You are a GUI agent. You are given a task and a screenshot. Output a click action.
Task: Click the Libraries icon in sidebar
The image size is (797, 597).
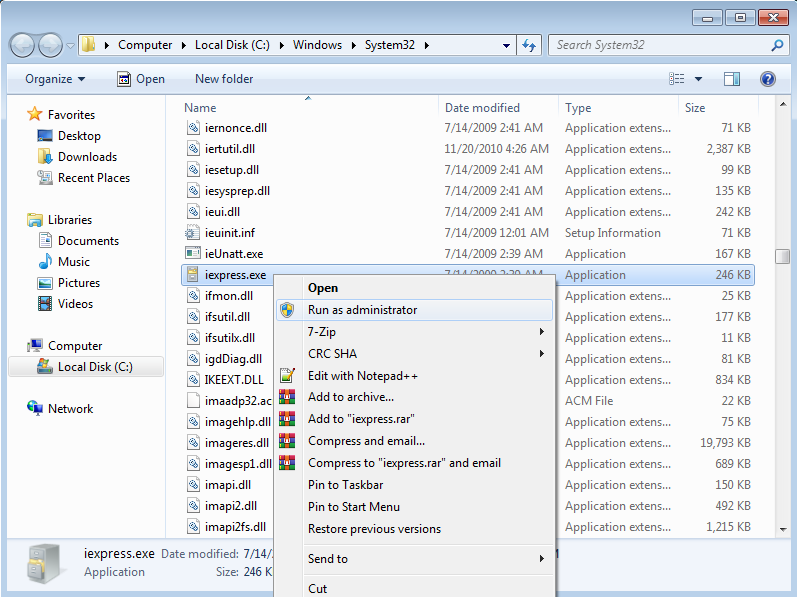coord(35,219)
